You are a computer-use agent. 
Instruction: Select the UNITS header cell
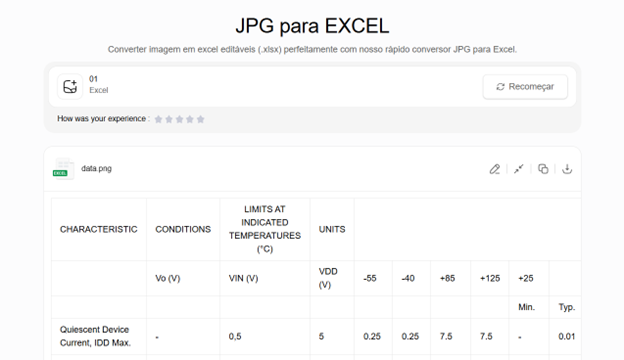click(x=332, y=229)
